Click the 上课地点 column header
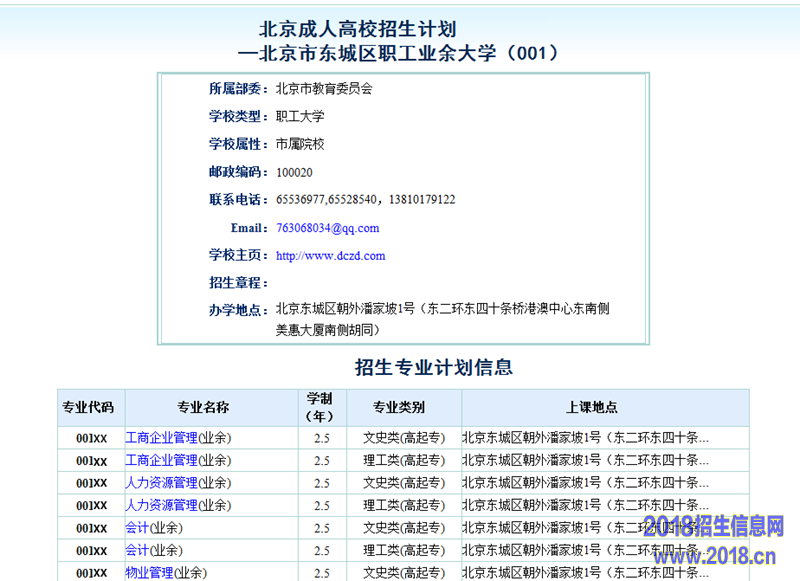Viewport: 800px width, 581px height. pyautogui.click(x=592, y=408)
